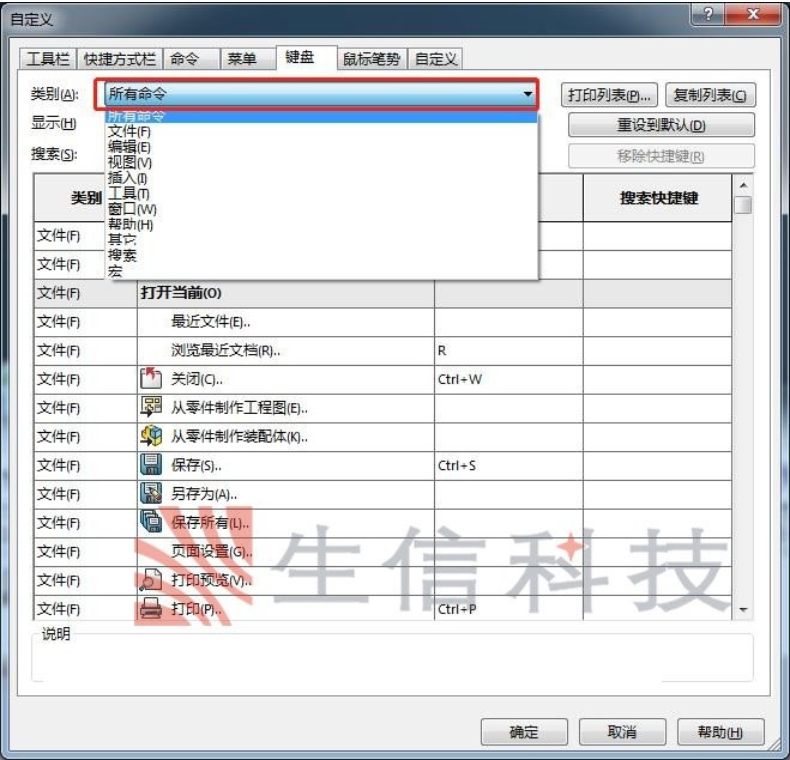This screenshot has width=790, height=760.
Task: Click the 打印列表(P)... button
Action: click(x=609, y=95)
